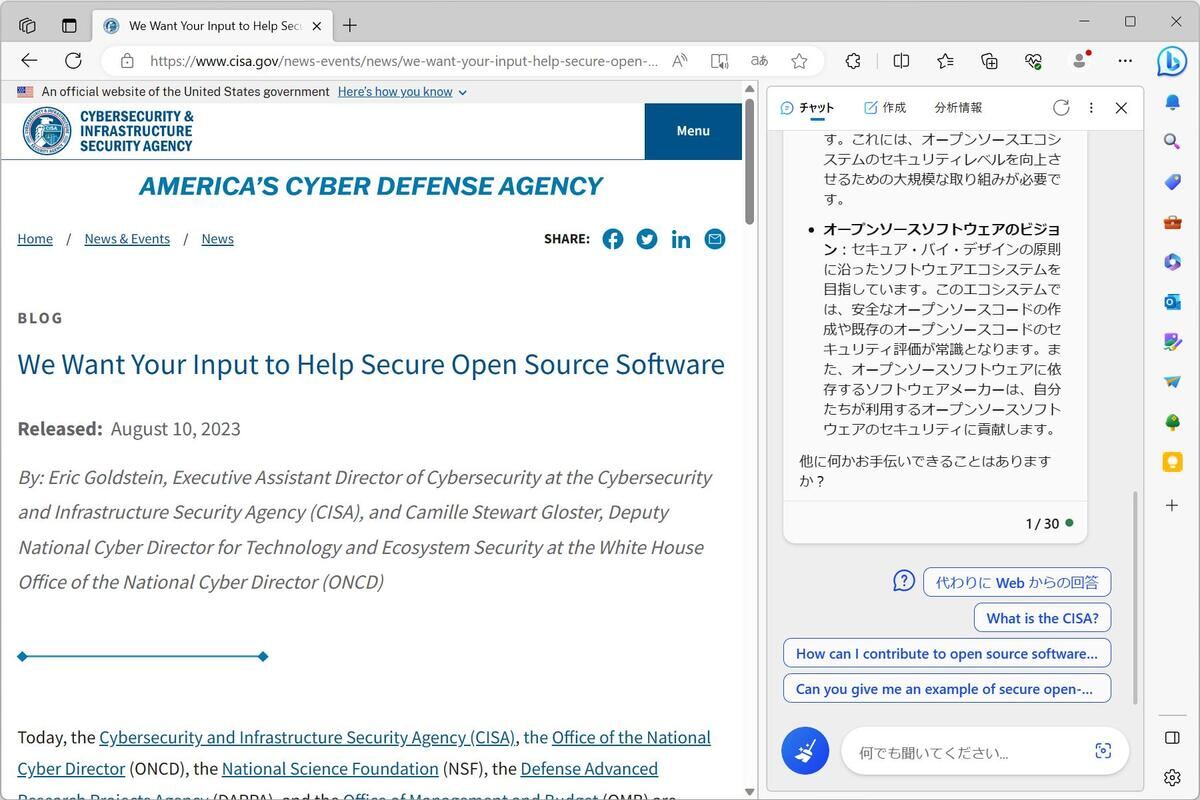The width and height of the screenshot is (1200, 800).
Task: Close the chat sidebar panel
Action: (1121, 108)
